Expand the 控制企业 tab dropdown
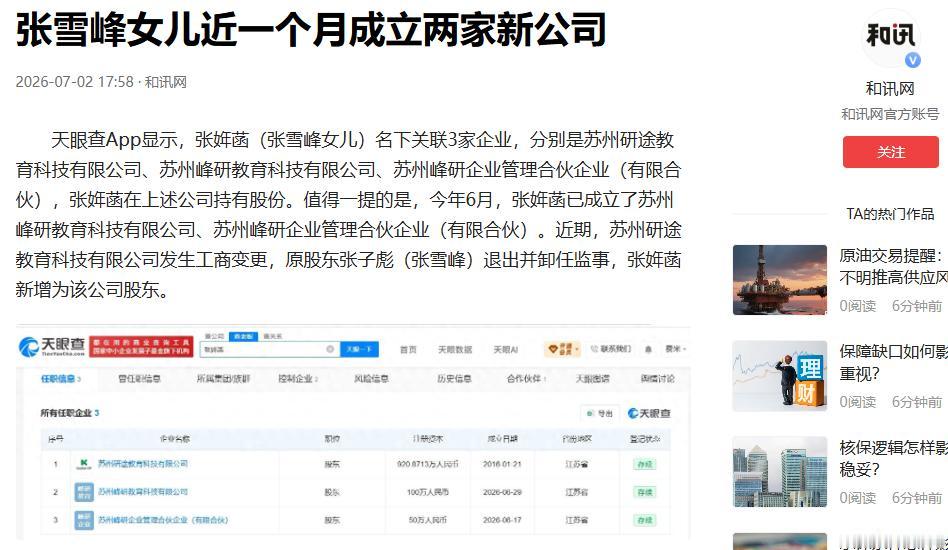Viewport: 948px width, 550px height. (297, 378)
